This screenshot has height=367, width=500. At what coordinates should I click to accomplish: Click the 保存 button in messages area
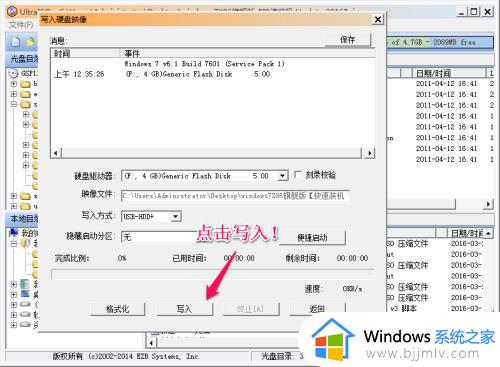click(x=348, y=40)
